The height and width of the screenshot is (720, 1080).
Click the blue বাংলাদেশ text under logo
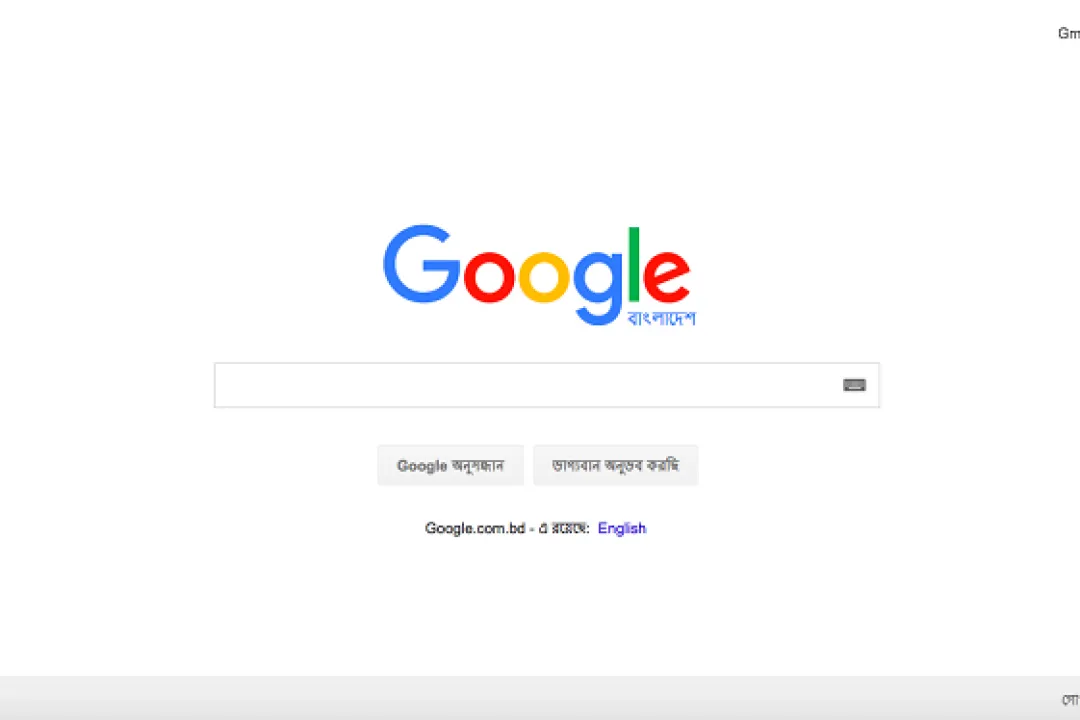click(x=661, y=318)
